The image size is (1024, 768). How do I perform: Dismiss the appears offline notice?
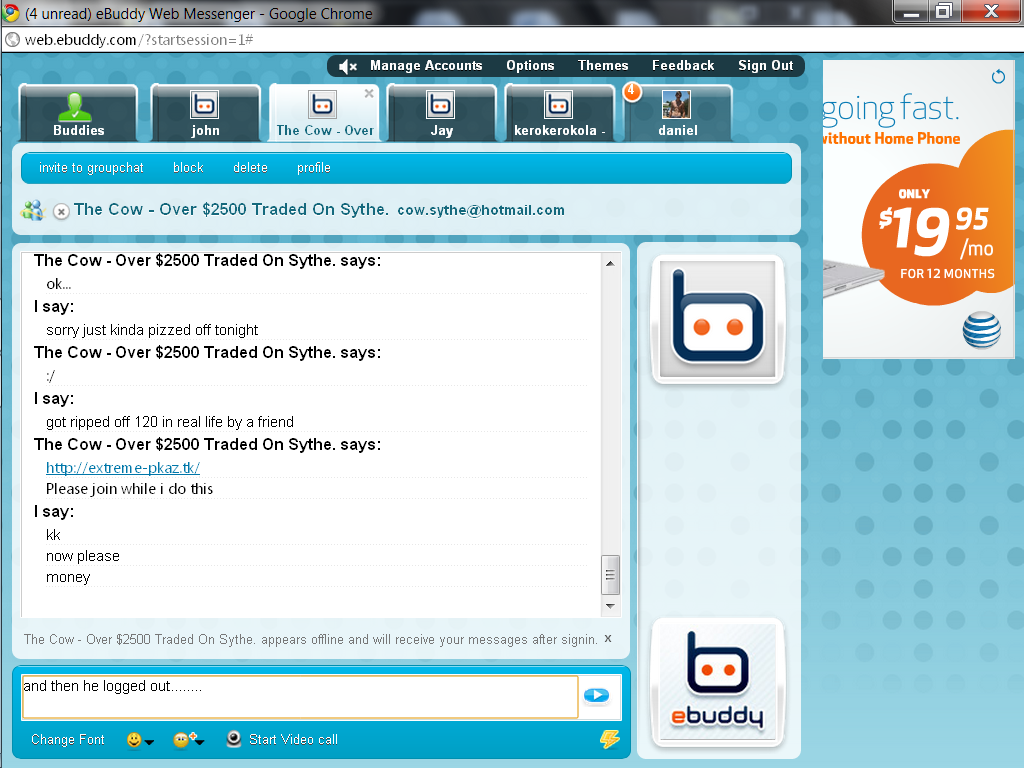coord(608,638)
